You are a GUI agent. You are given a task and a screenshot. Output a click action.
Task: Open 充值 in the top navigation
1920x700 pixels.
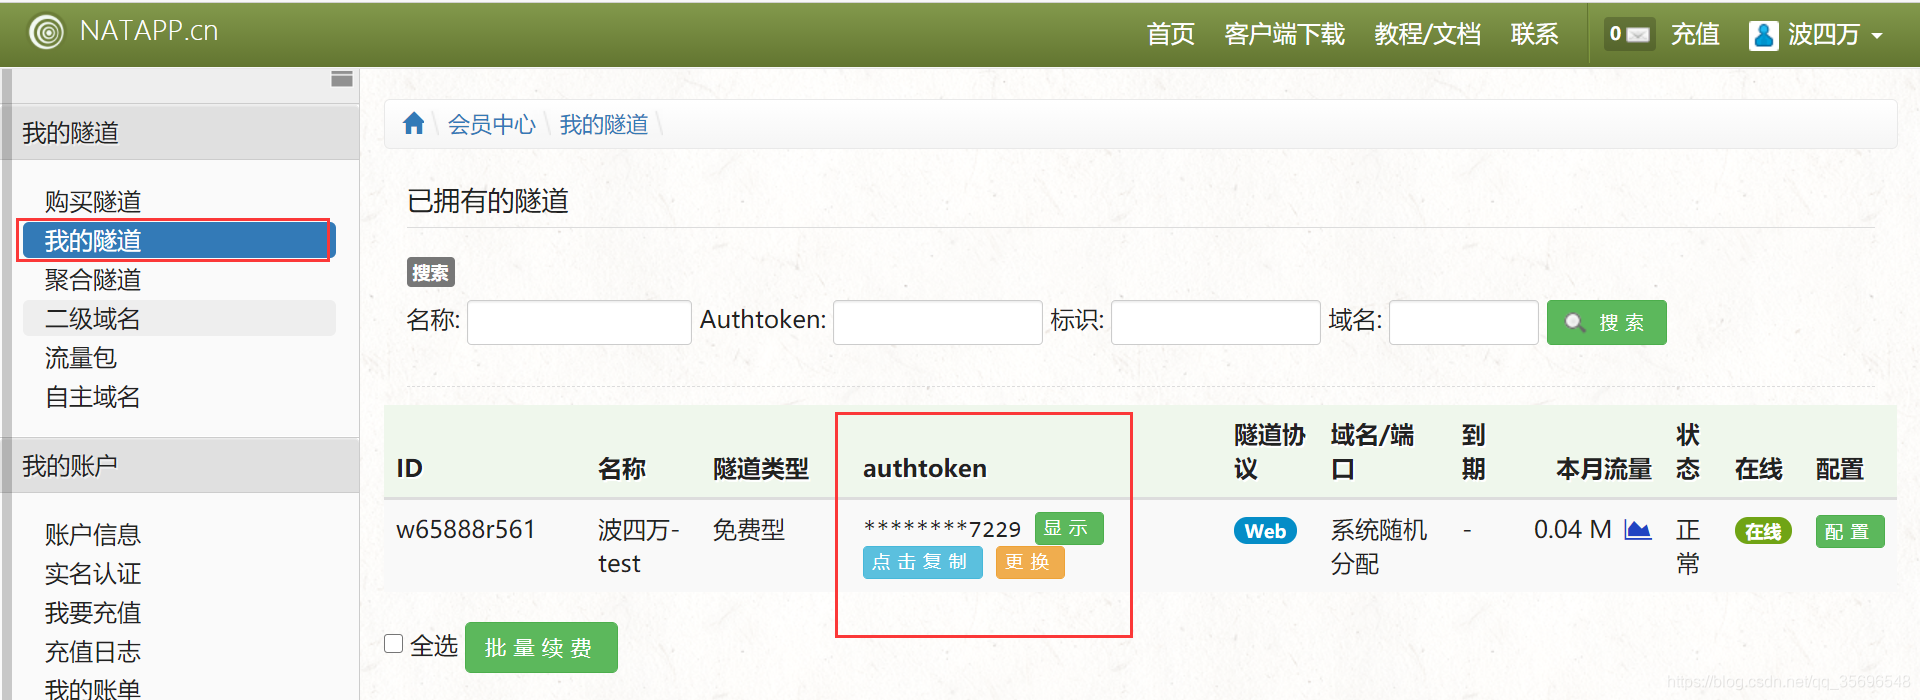(1695, 34)
